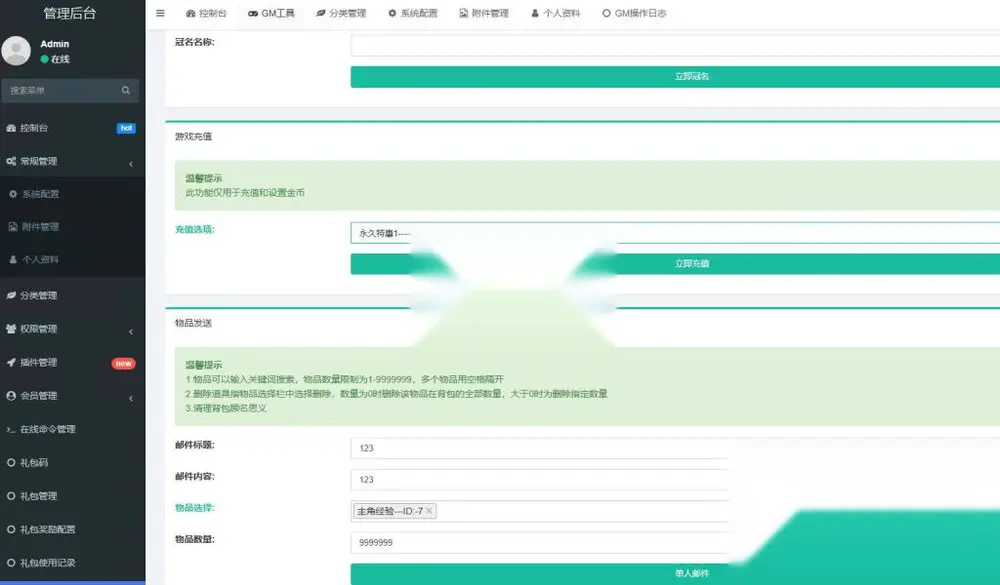This screenshot has height=585, width=1000.
Task: Click the 常规管理 gears icon in sidebar
Action: click(x=11, y=161)
